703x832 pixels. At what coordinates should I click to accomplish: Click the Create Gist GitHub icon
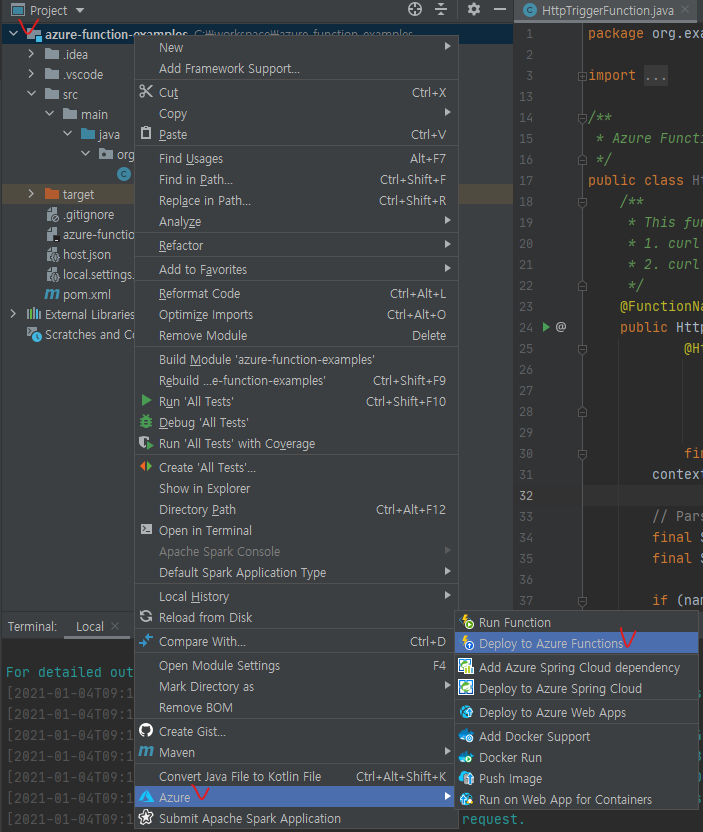[x=146, y=731]
